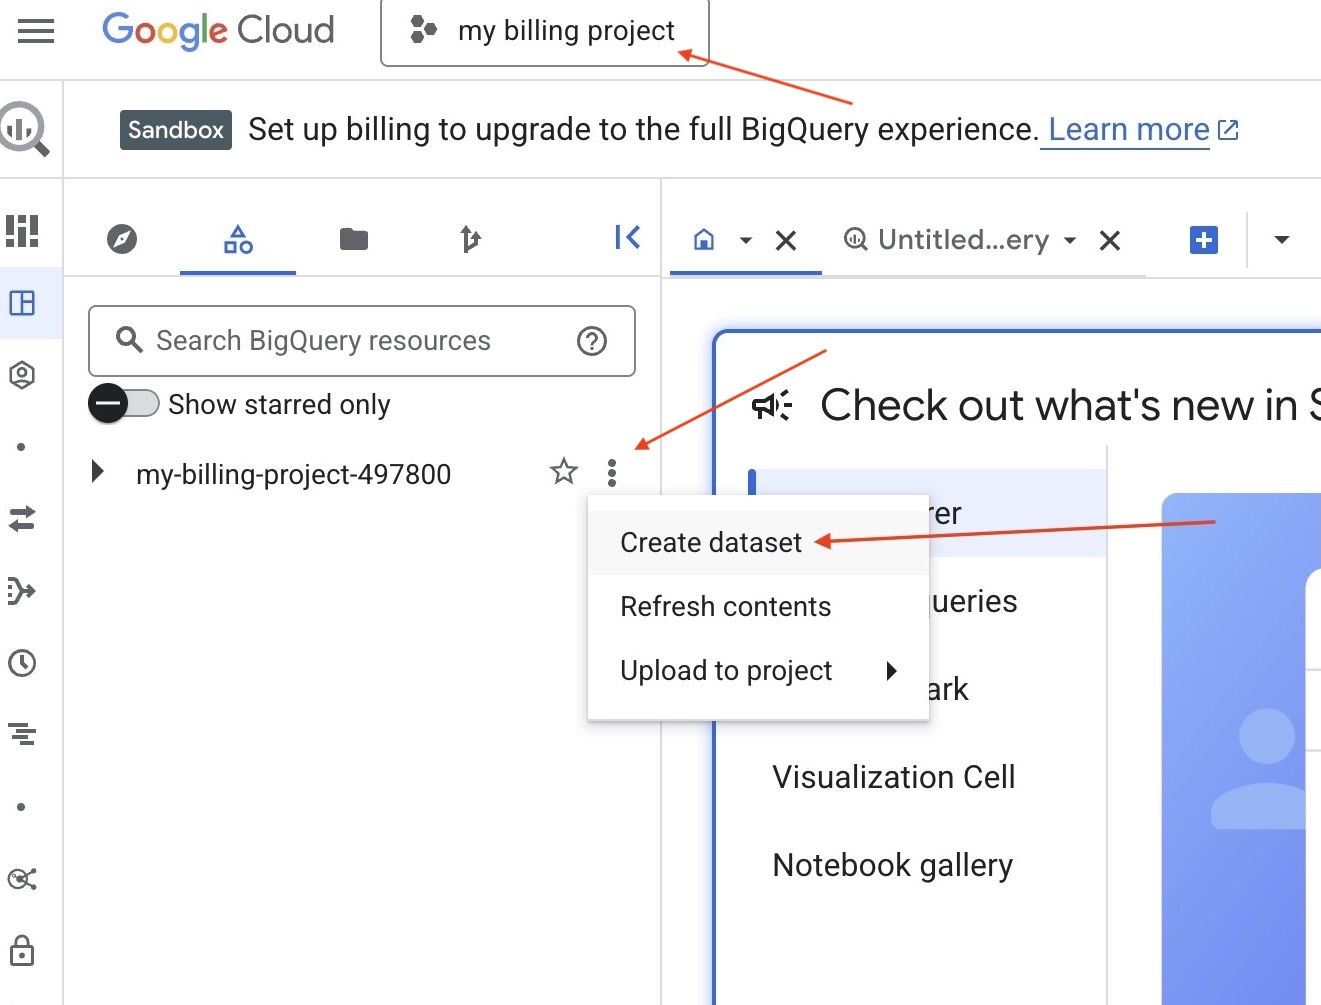
Task: Open the agent hexagon sidebar icon
Action: (x=22, y=375)
